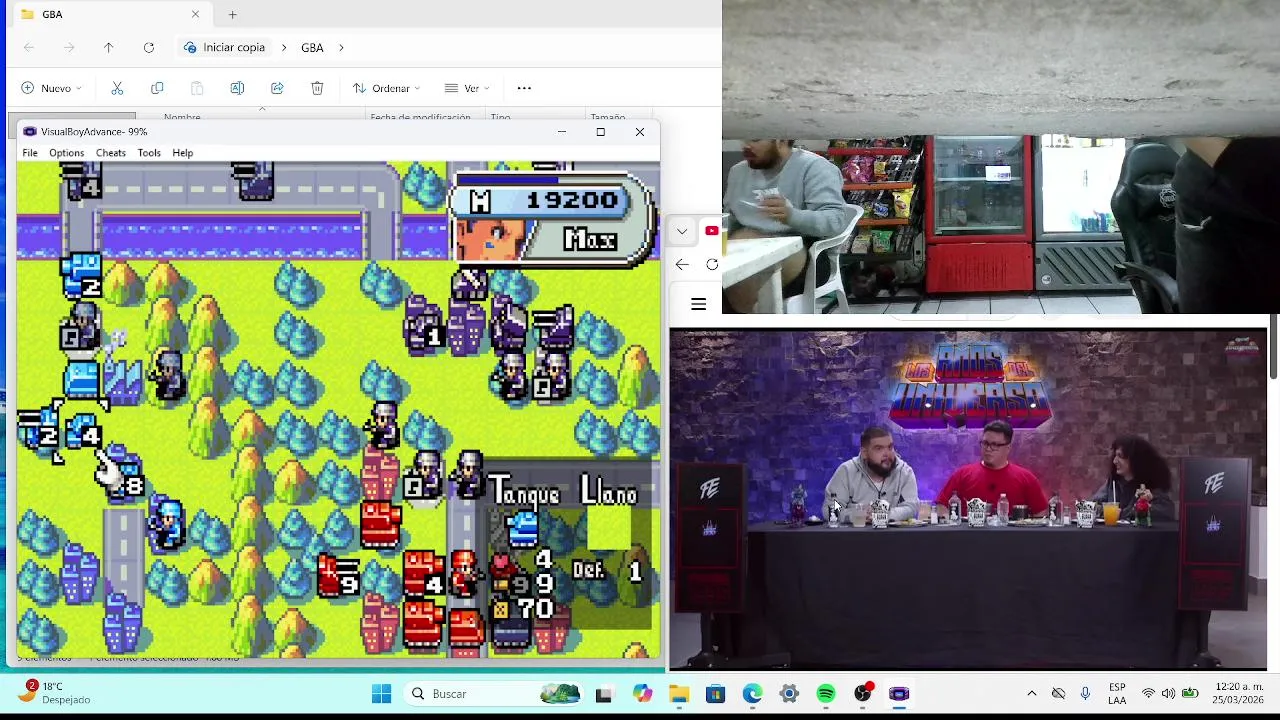Expand the chevron after Iniciar copia breadcrumb
This screenshot has height=720, width=1280.
(283, 47)
